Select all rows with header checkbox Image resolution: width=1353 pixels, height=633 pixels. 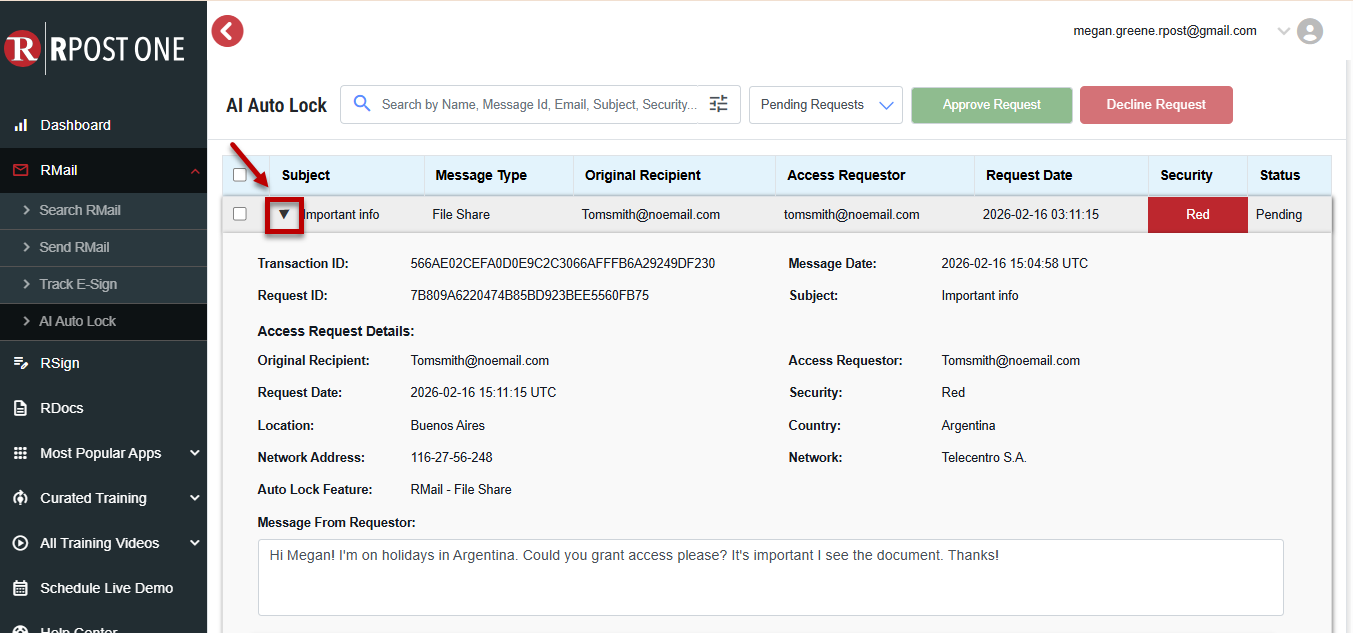(240, 175)
